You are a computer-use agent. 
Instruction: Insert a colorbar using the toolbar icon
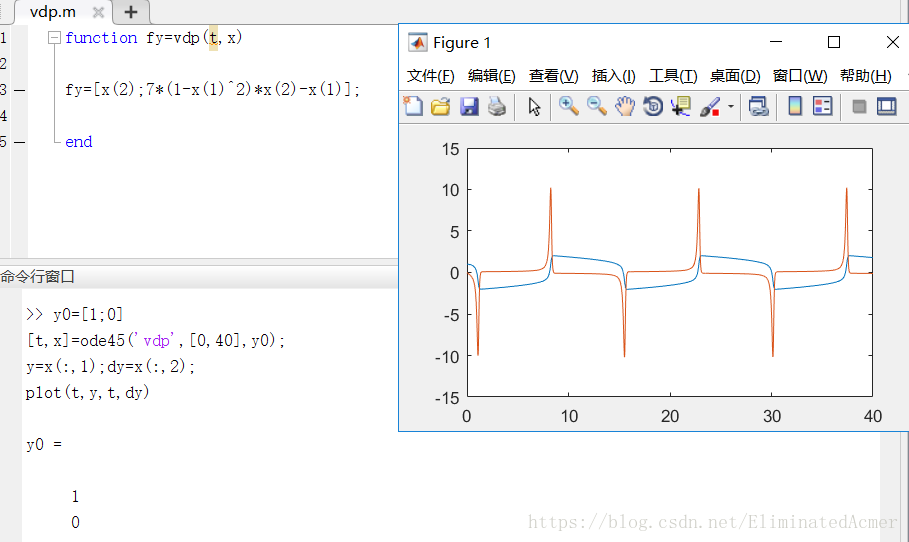click(x=795, y=106)
